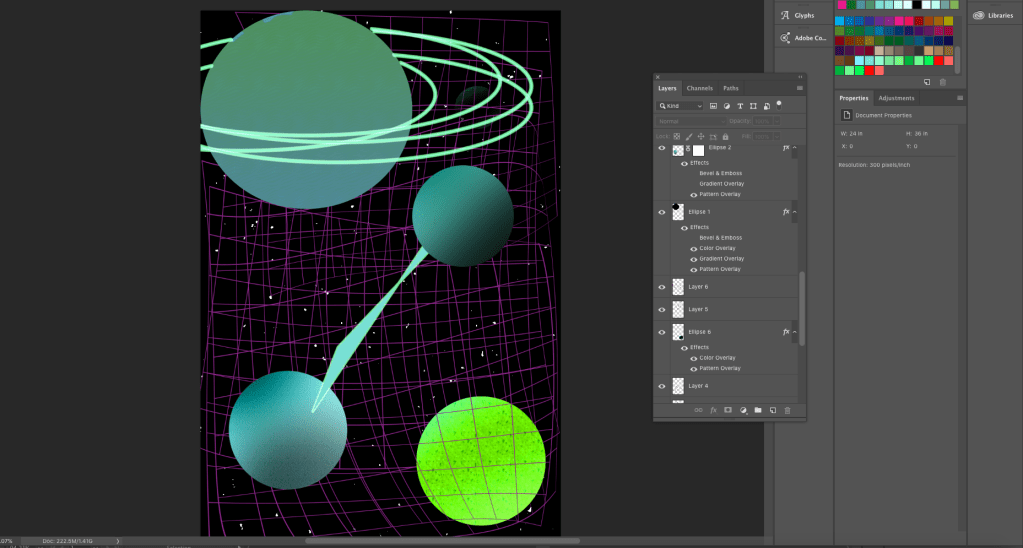This screenshot has height=548, width=1023.
Task: Click the type layer filter icon
Action: pos(740,105)
